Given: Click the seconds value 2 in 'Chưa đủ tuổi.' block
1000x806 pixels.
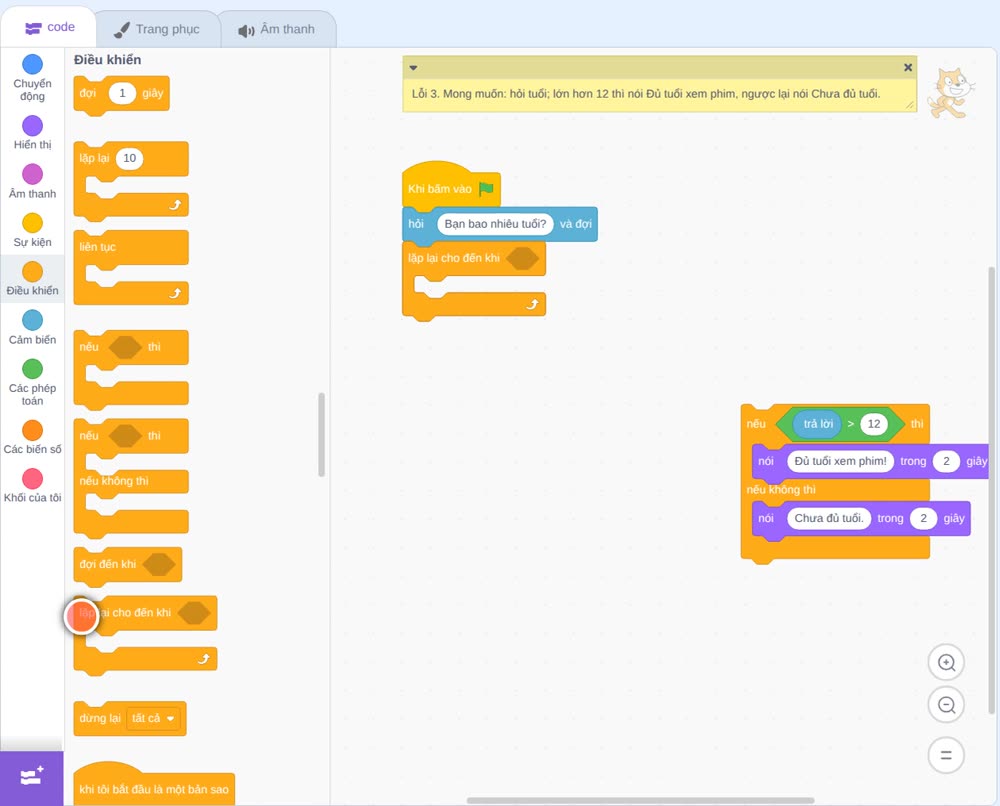Looking at the screenshot, I should pos(923,518).
